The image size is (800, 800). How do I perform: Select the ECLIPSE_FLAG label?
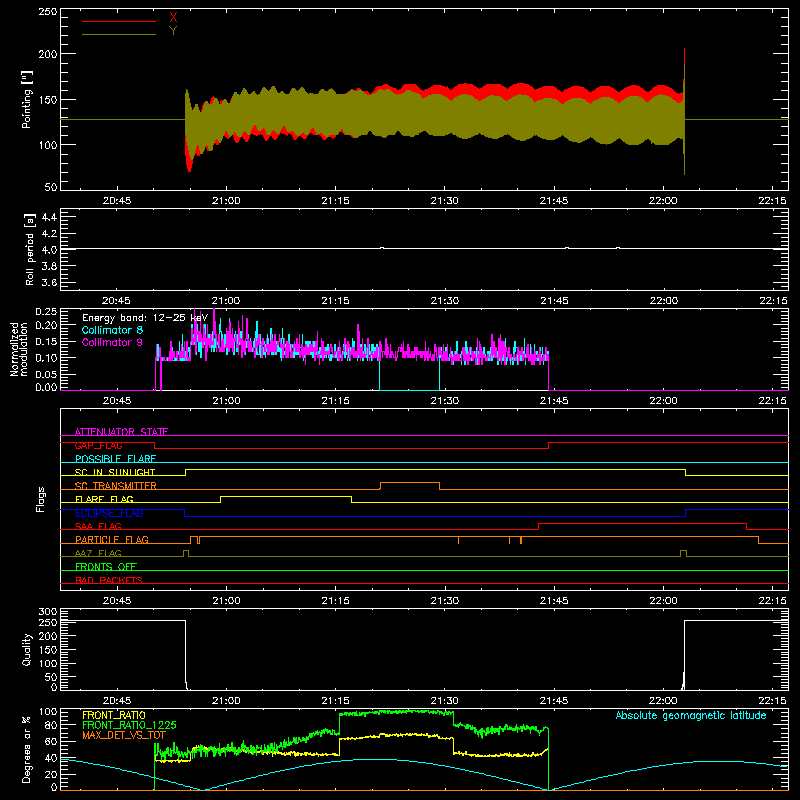[109, 513]
